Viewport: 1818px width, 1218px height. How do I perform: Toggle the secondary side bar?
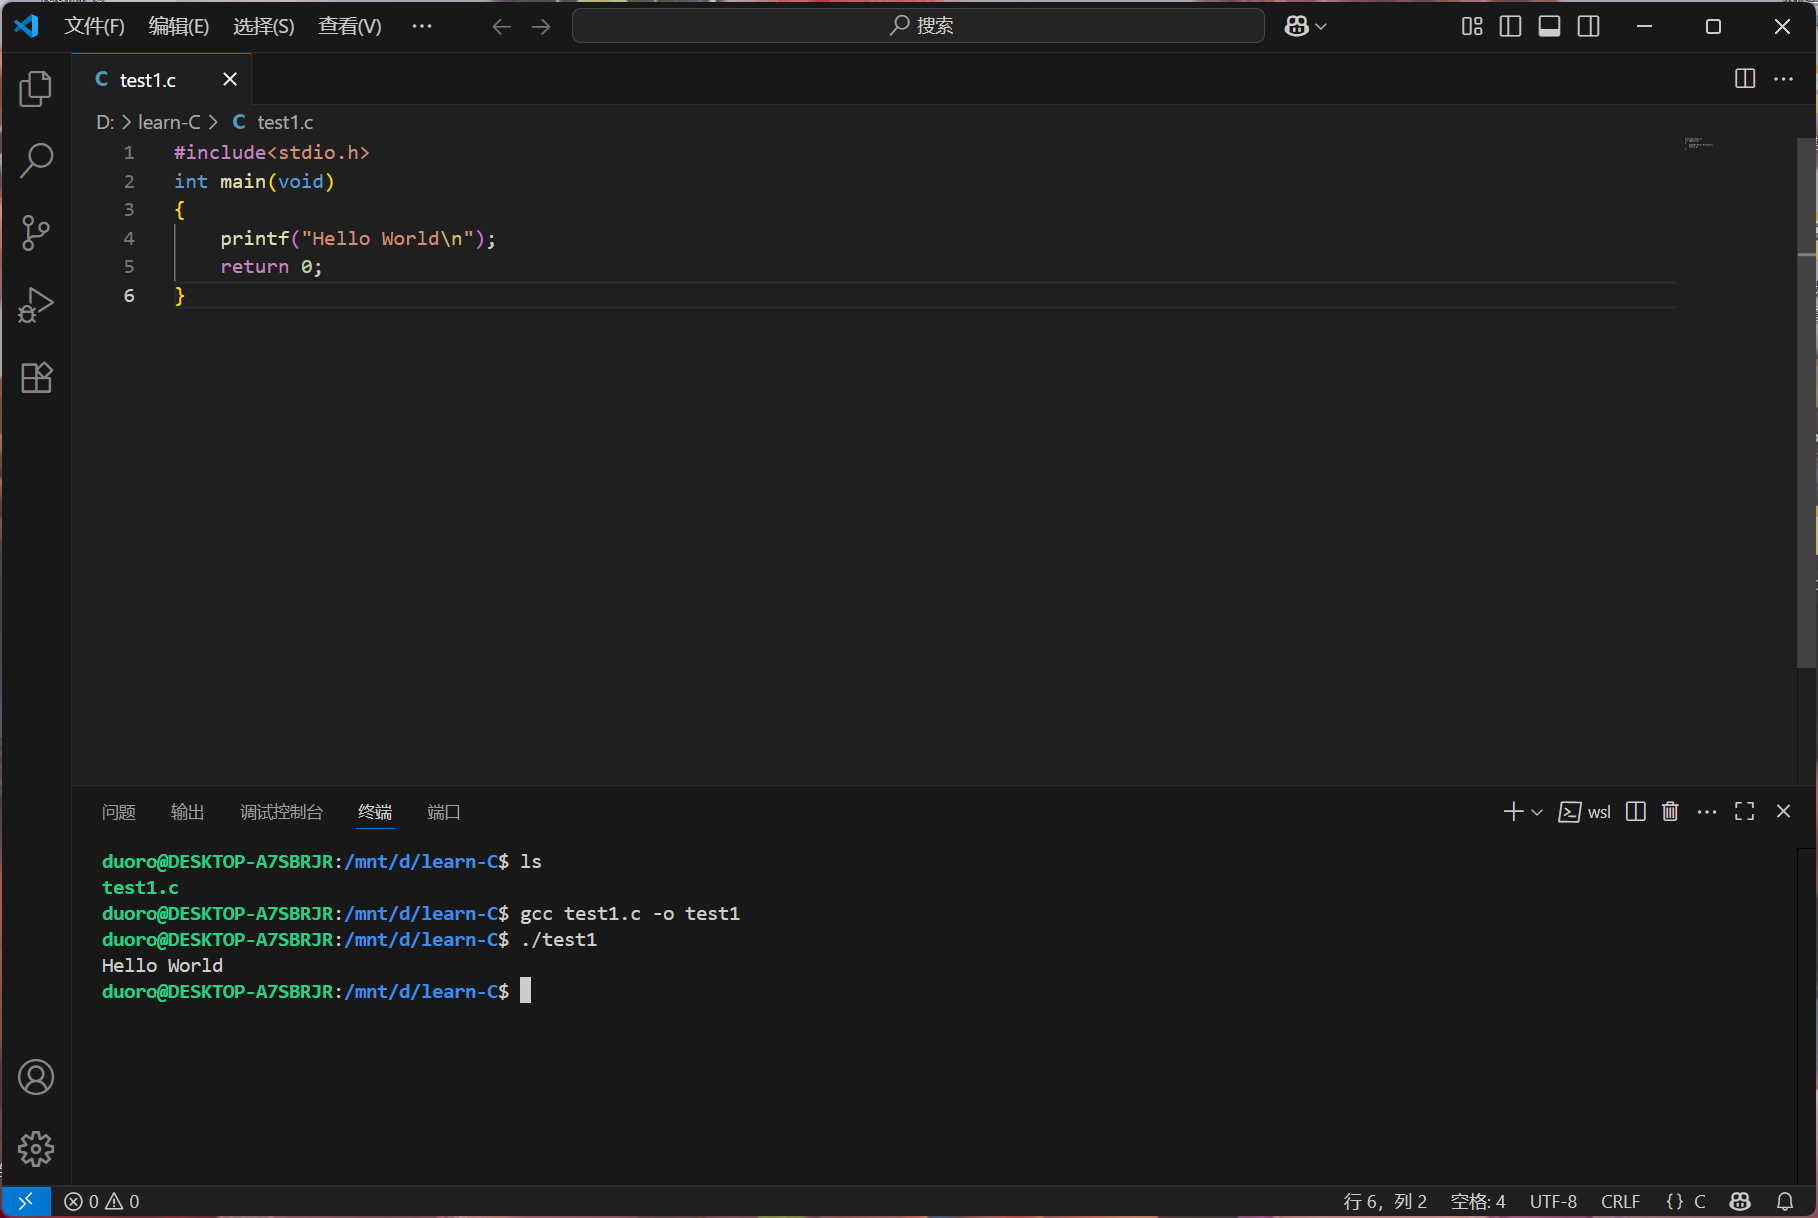click(1589, 27)
